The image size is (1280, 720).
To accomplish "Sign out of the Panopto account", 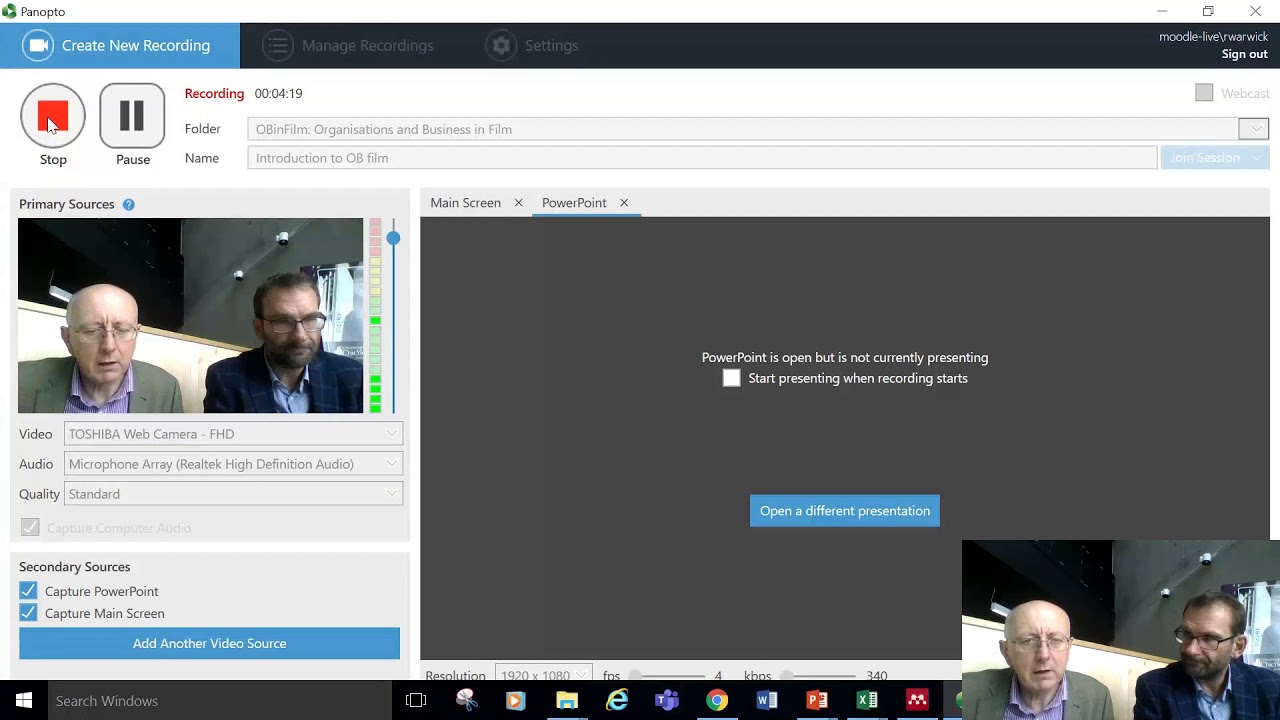I will (x=1244, y=54).
